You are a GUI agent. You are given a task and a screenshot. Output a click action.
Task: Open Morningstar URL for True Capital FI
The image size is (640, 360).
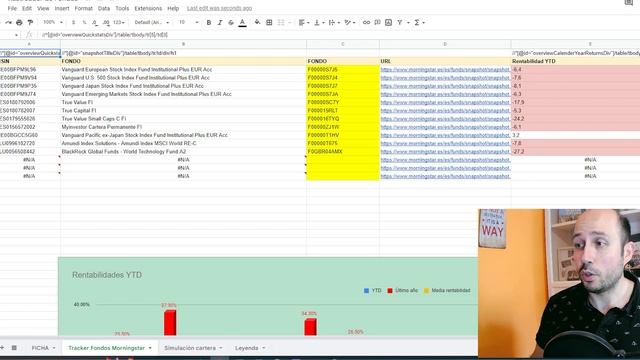click(x=445, y=111)
